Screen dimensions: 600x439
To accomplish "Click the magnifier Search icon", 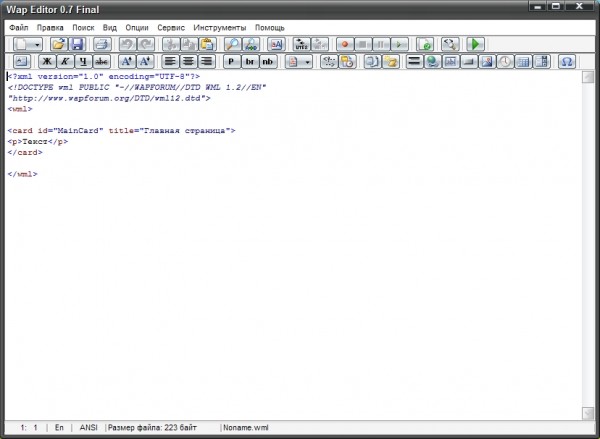I will (x=232, y=45).
